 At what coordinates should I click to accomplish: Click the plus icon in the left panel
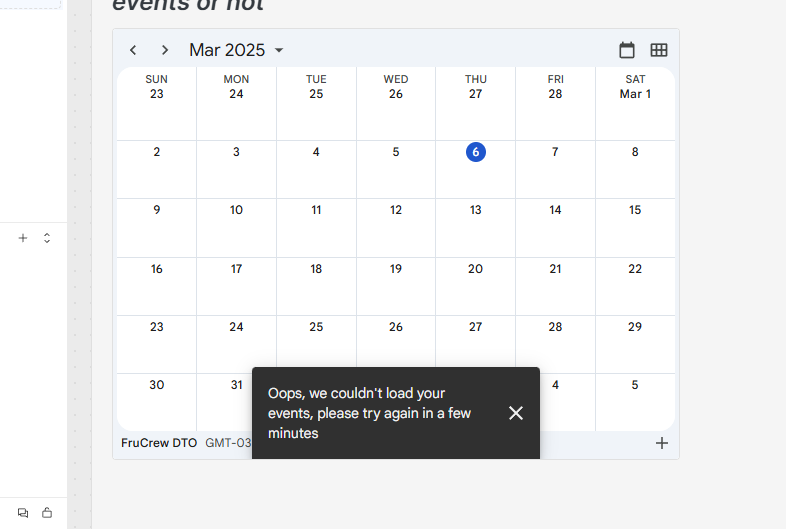(x=23, y=238)
